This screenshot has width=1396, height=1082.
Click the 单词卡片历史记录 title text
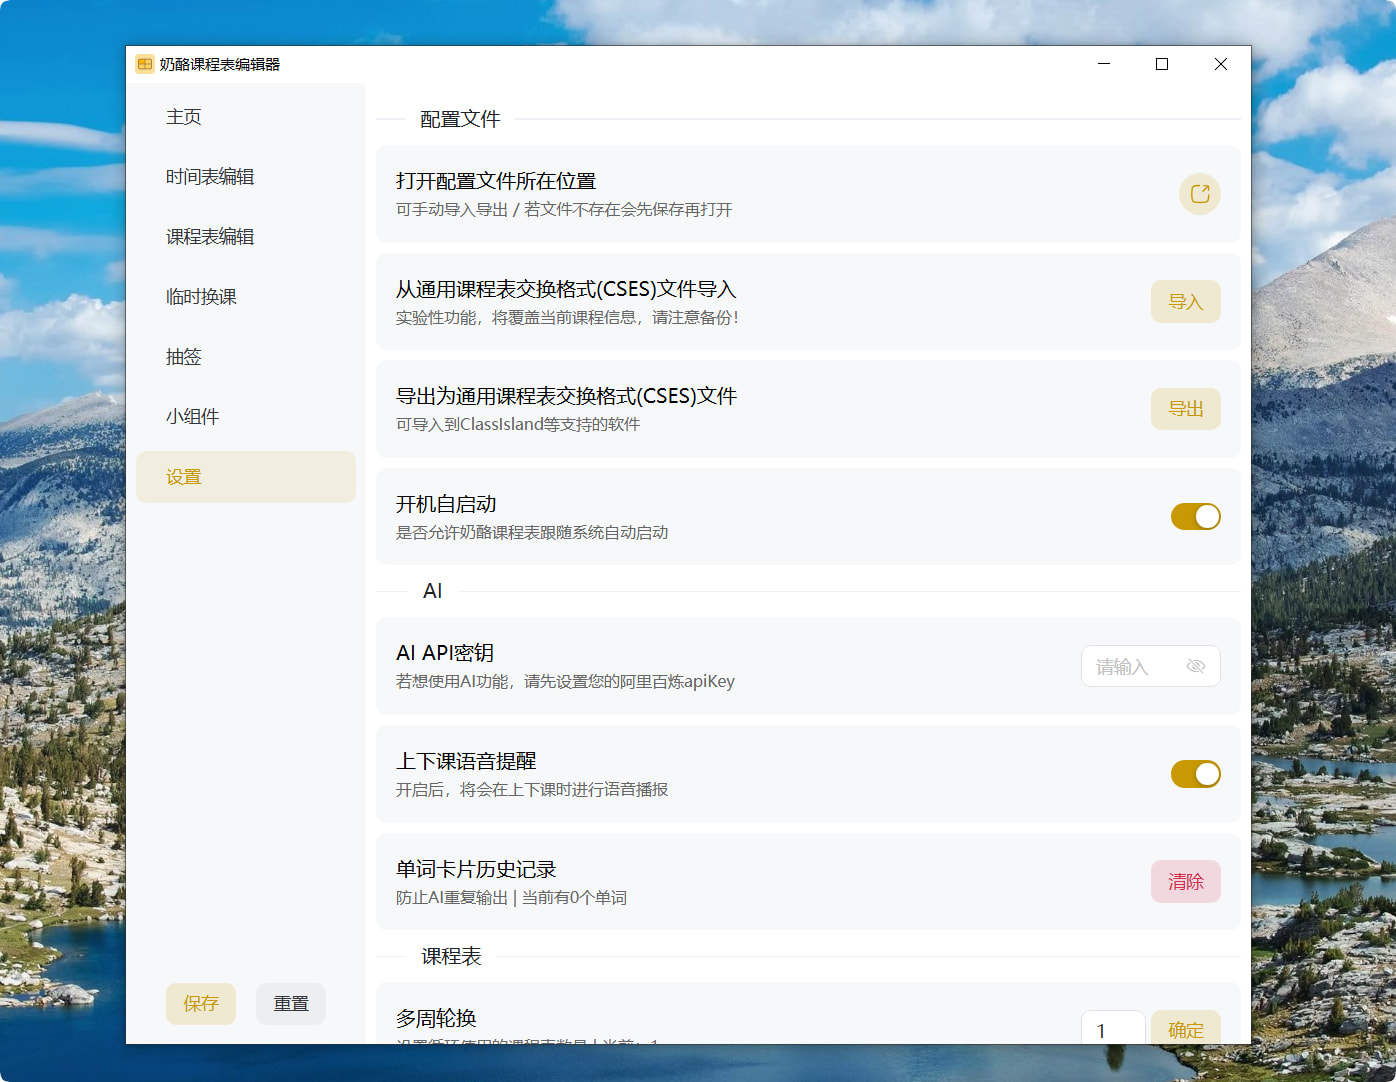476,869
